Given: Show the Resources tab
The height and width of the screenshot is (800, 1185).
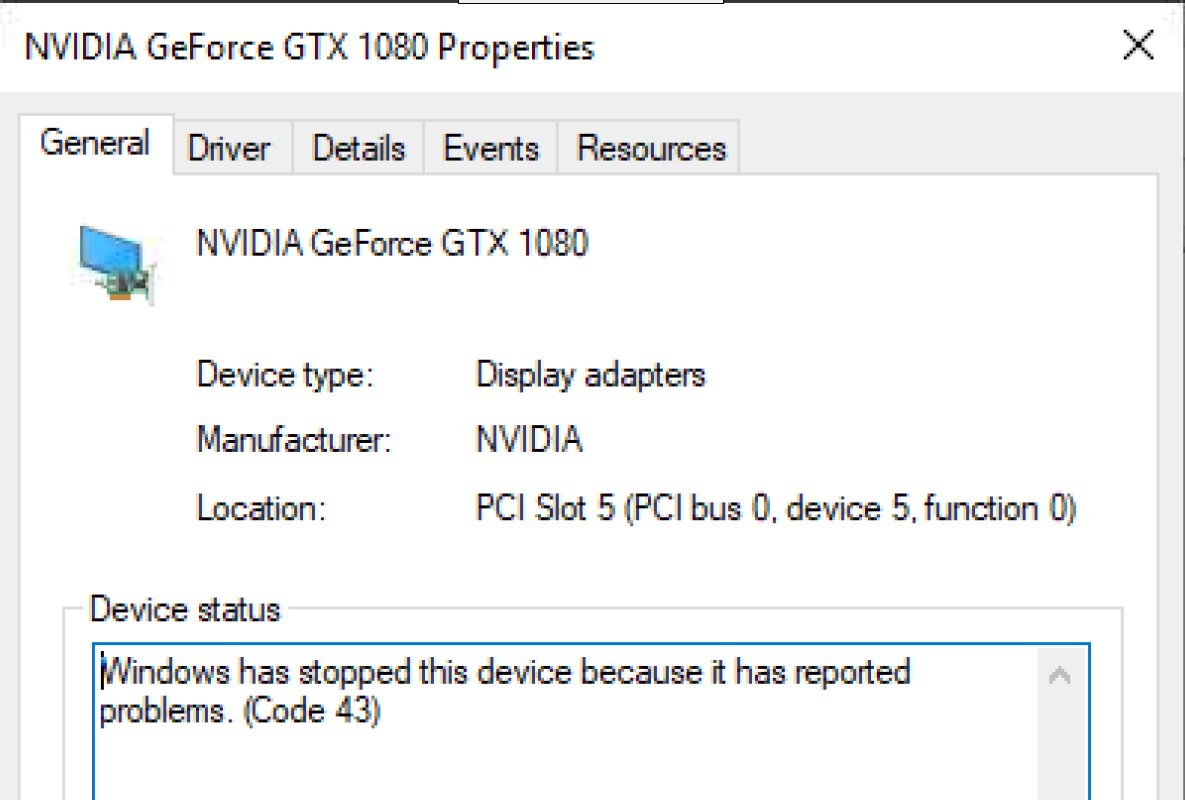Looking at the screenshot, I should [651, 149].
